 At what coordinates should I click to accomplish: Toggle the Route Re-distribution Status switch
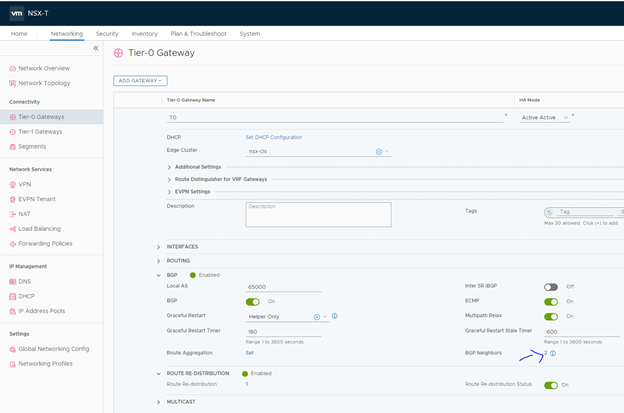(x=551, y=385)
